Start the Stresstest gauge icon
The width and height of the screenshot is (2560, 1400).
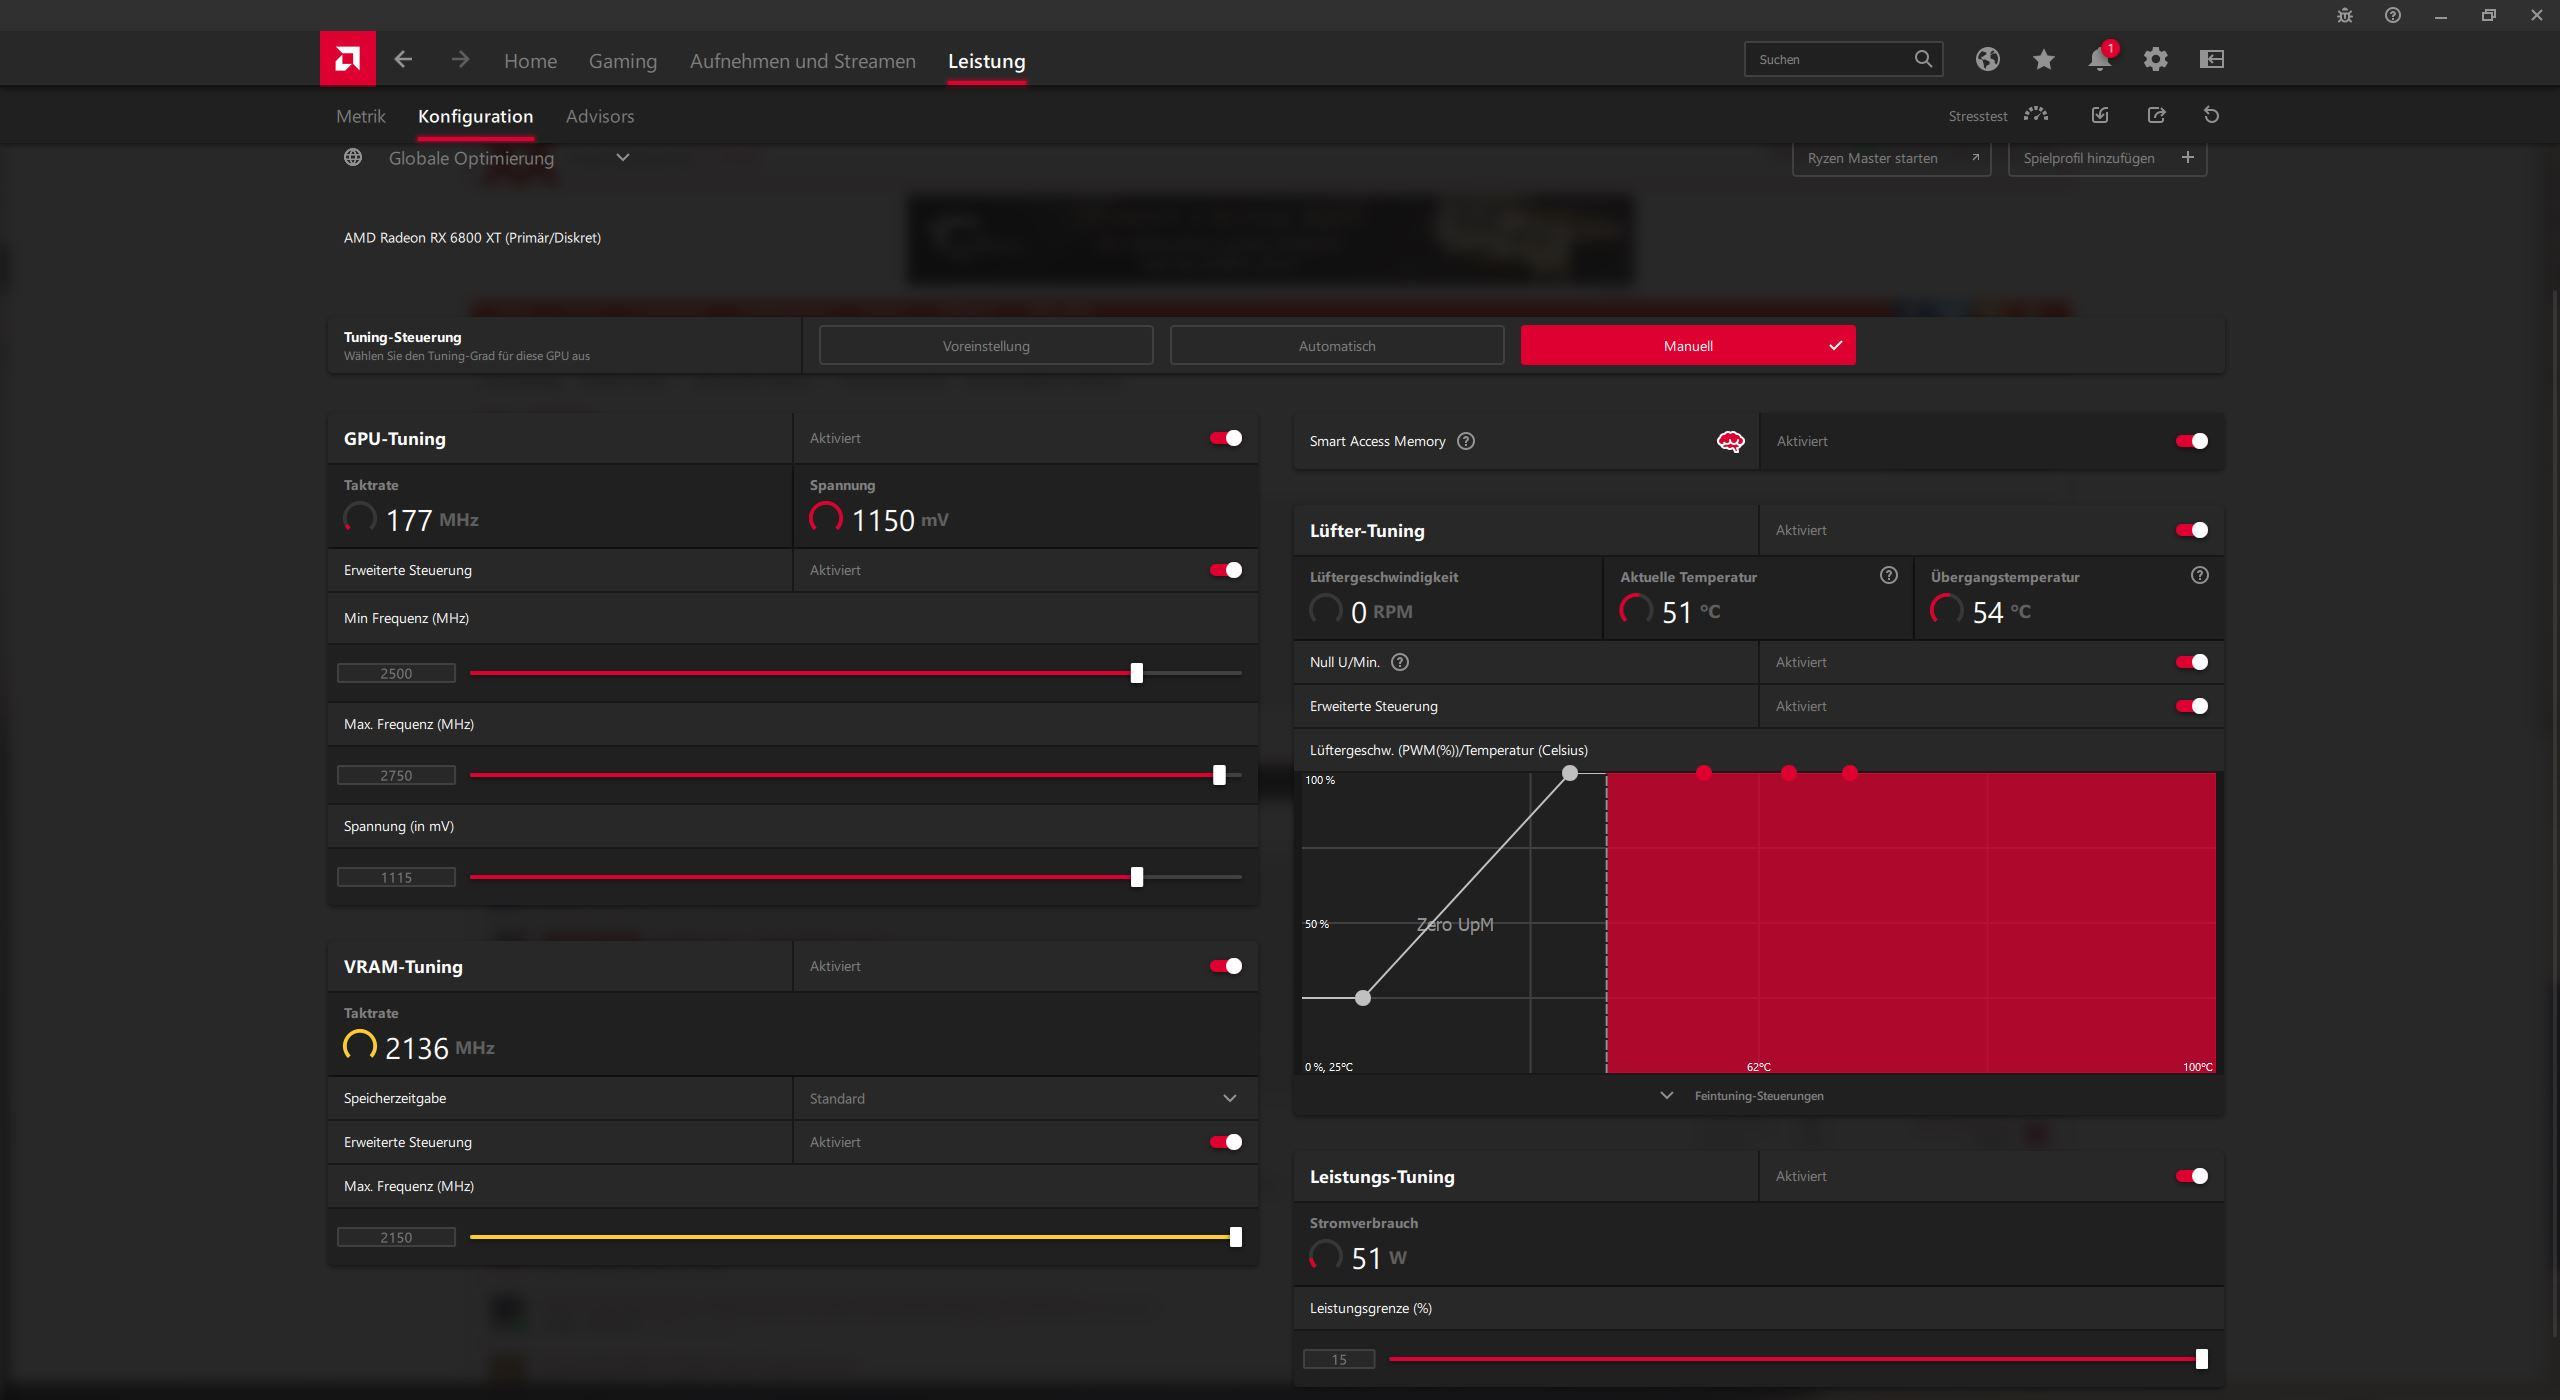tap(2035, 115)
